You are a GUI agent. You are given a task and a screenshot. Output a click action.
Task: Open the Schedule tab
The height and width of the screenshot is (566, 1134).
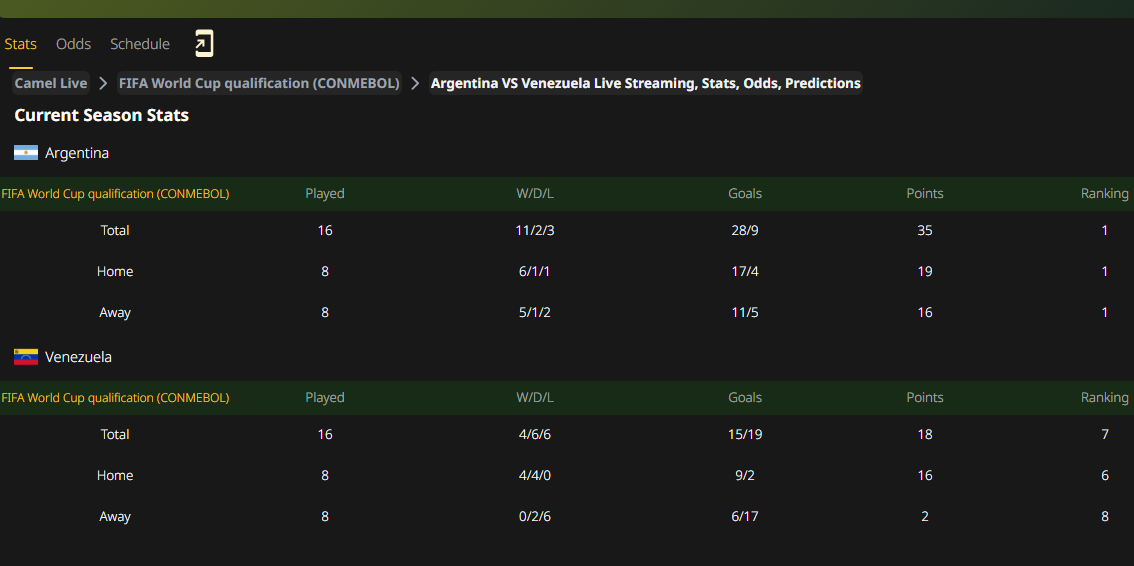(x=140, y=44)
